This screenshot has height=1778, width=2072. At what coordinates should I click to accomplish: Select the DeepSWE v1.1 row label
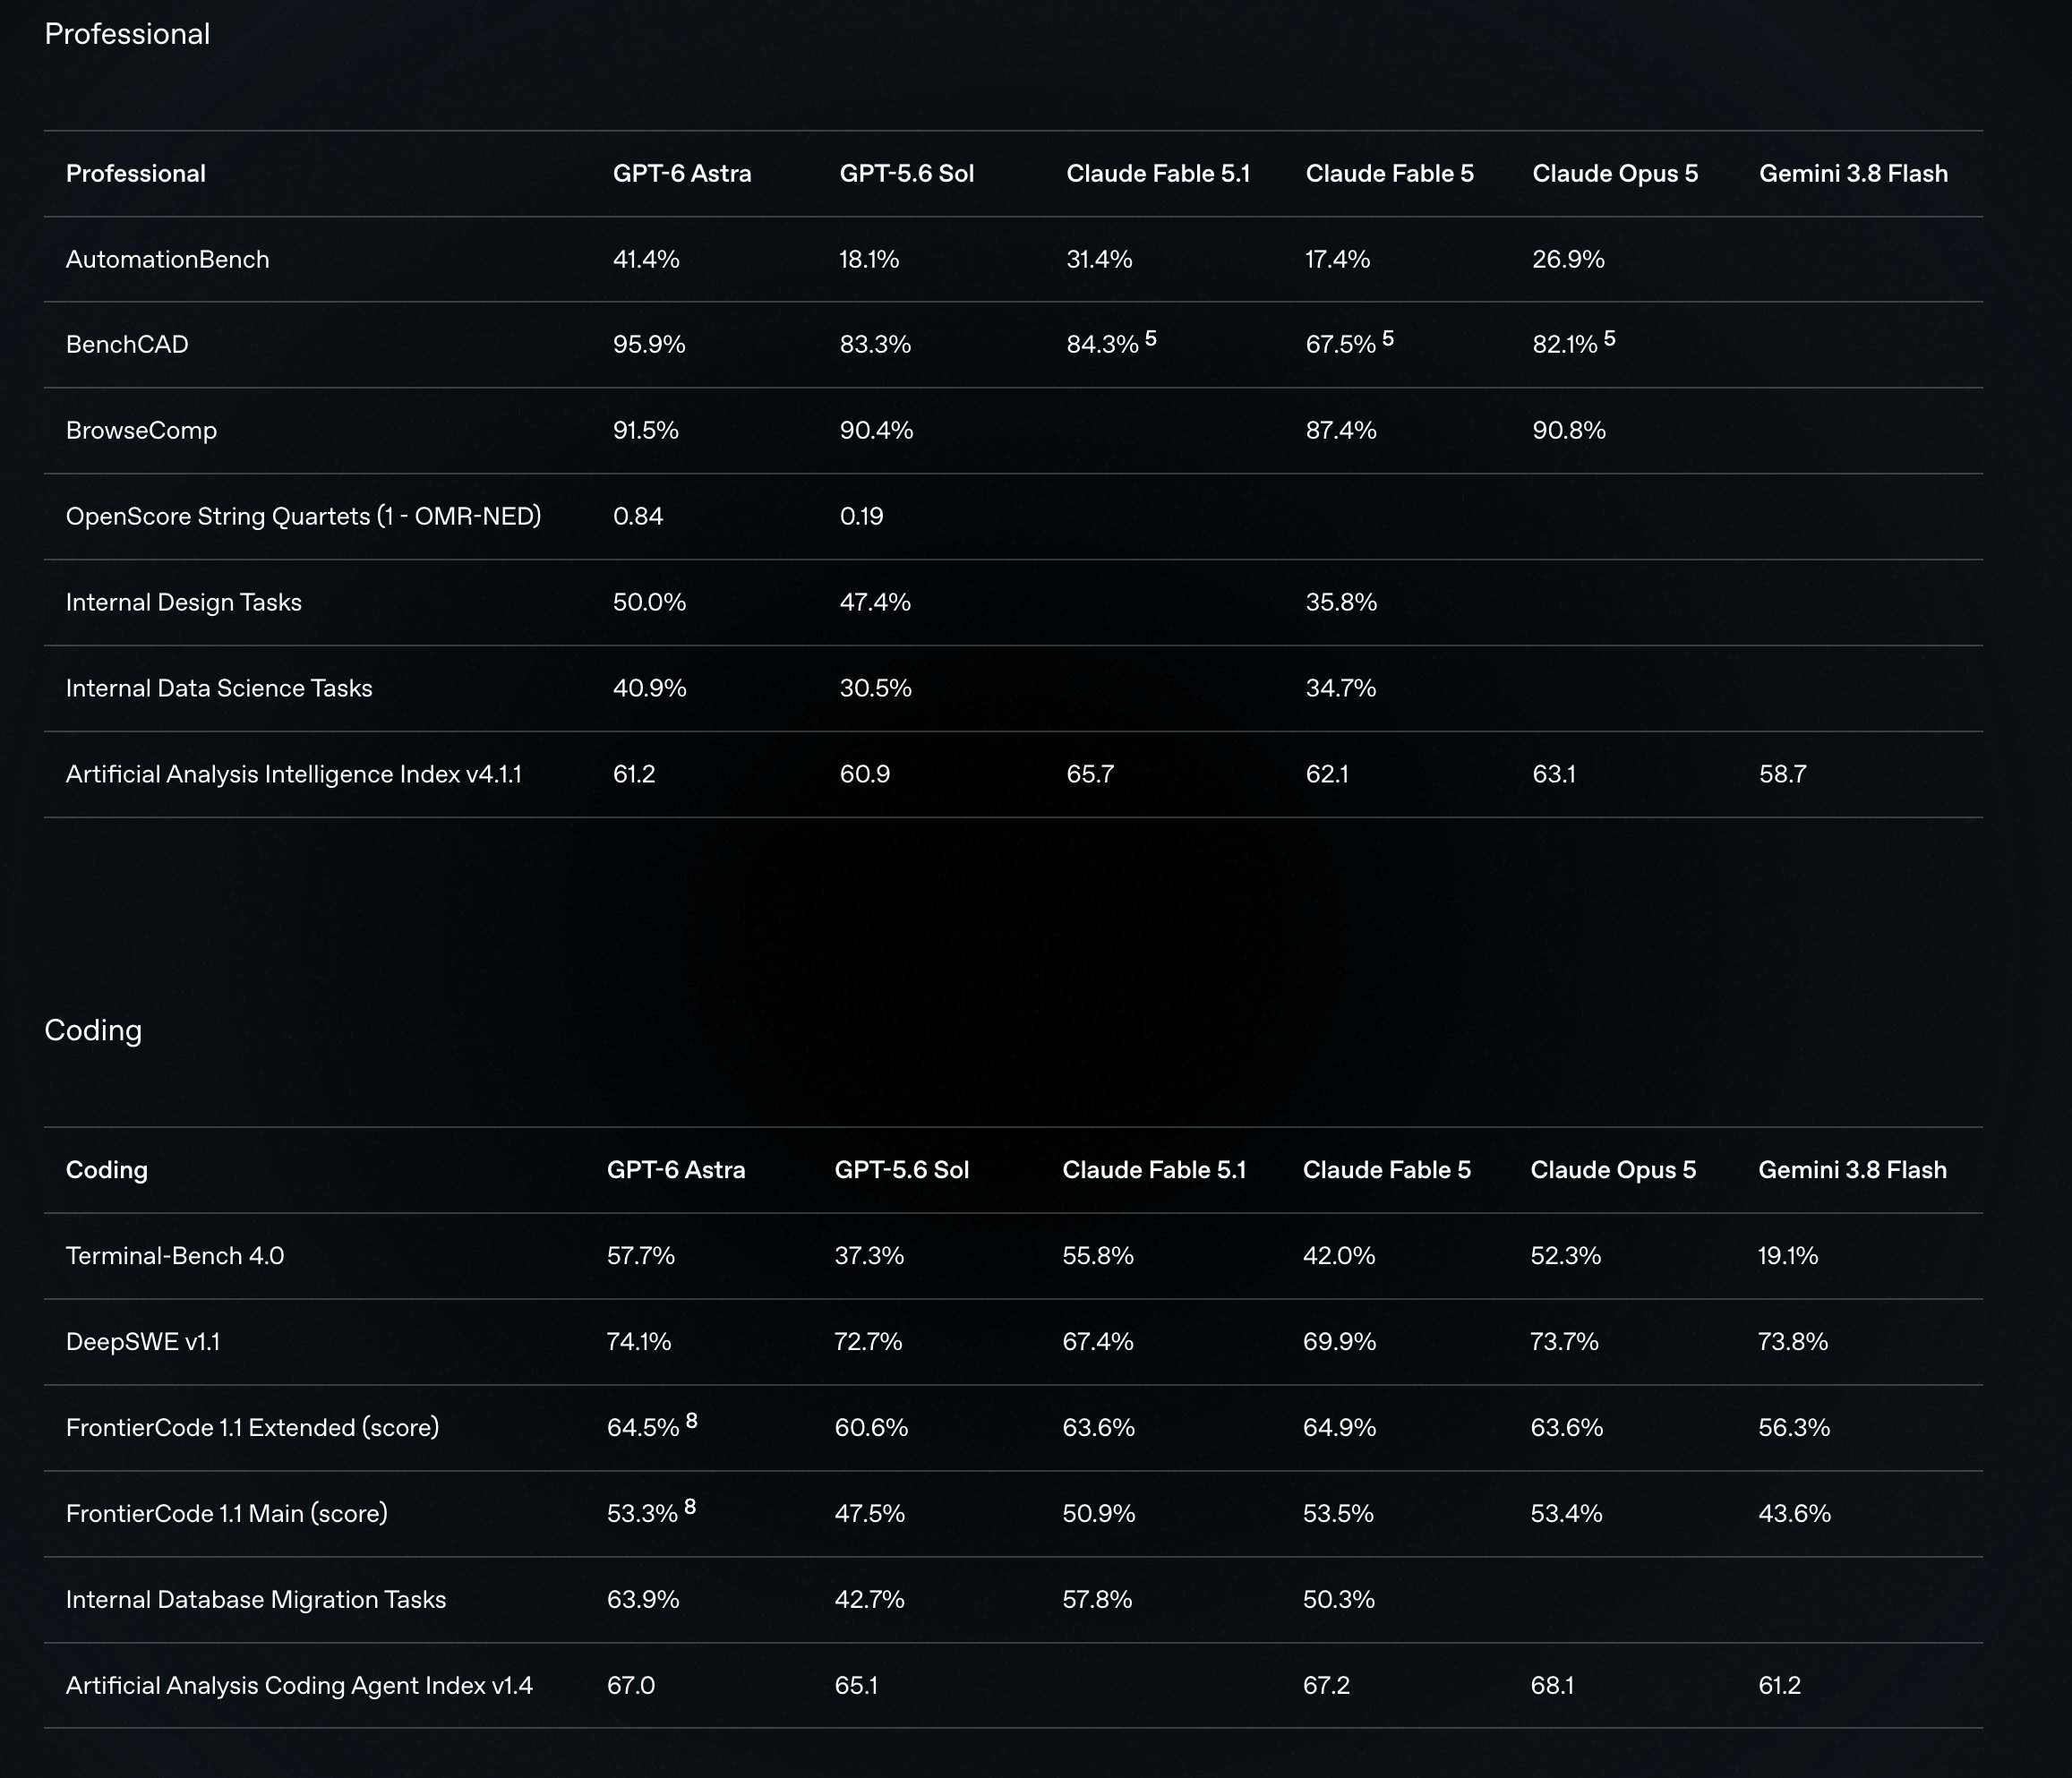(143, 1341)
